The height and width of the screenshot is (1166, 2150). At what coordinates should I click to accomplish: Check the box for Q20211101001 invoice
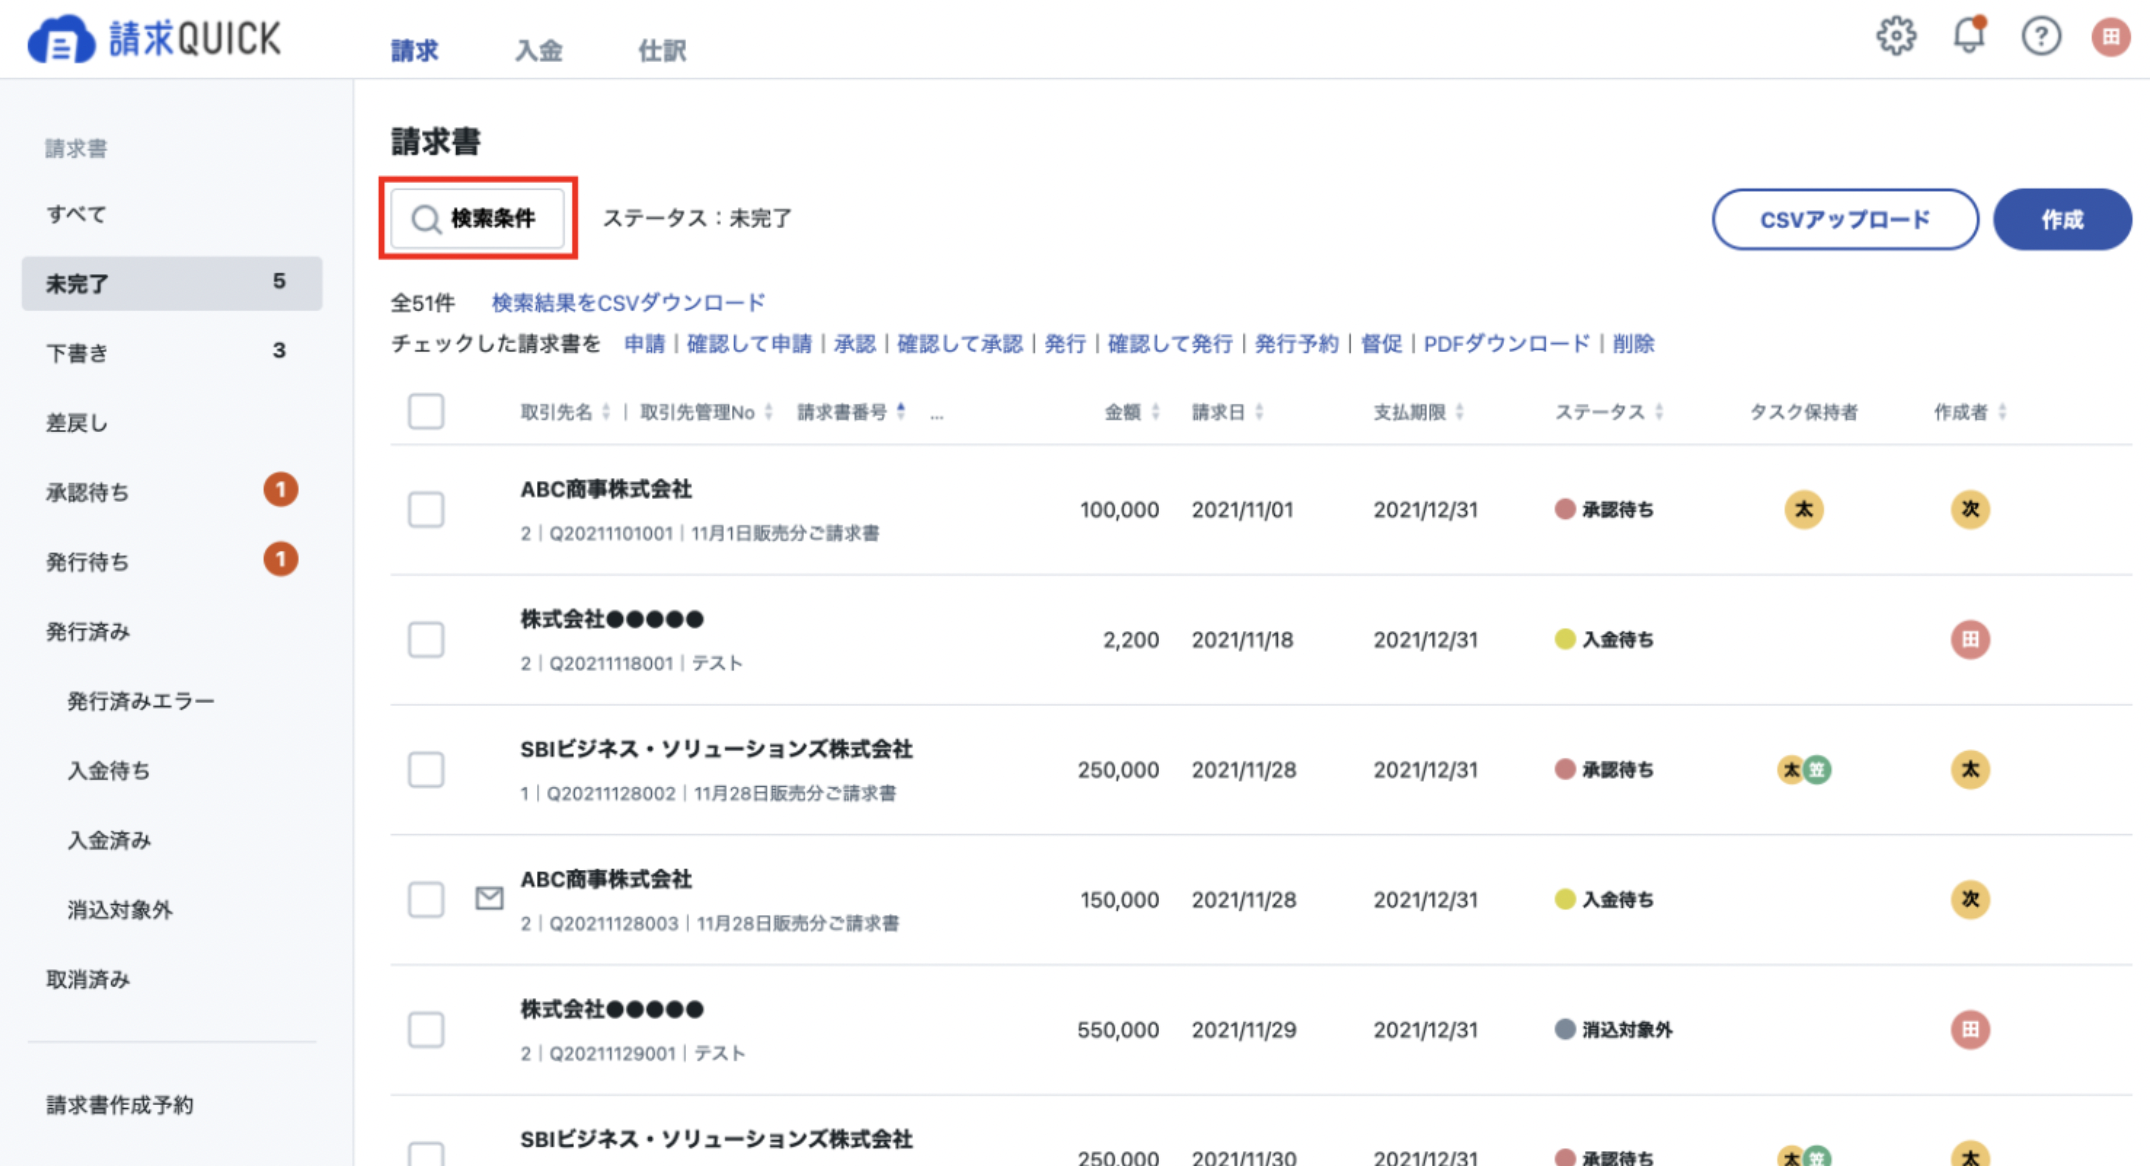426,509
